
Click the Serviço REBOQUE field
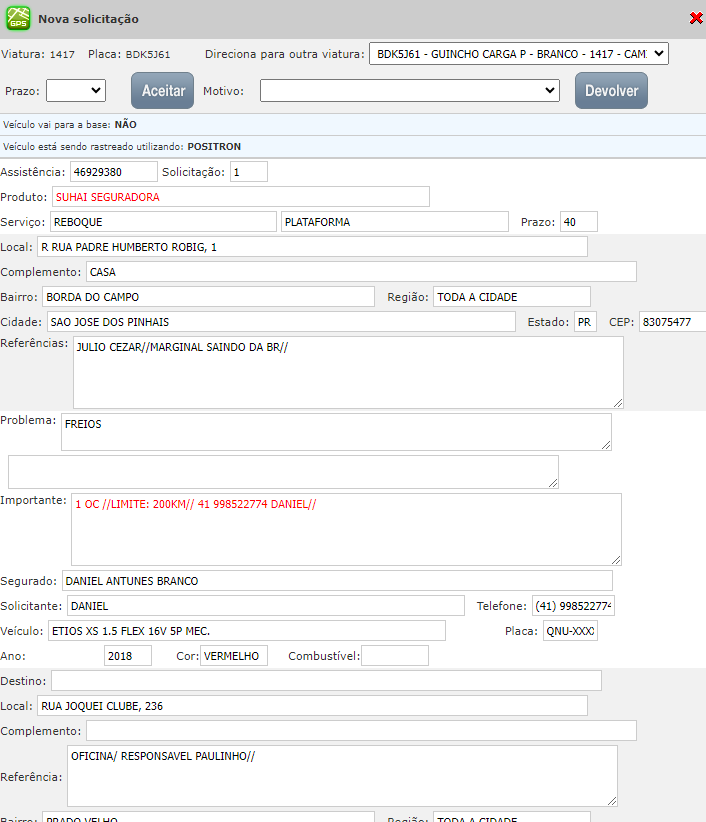tap(162, 222)
